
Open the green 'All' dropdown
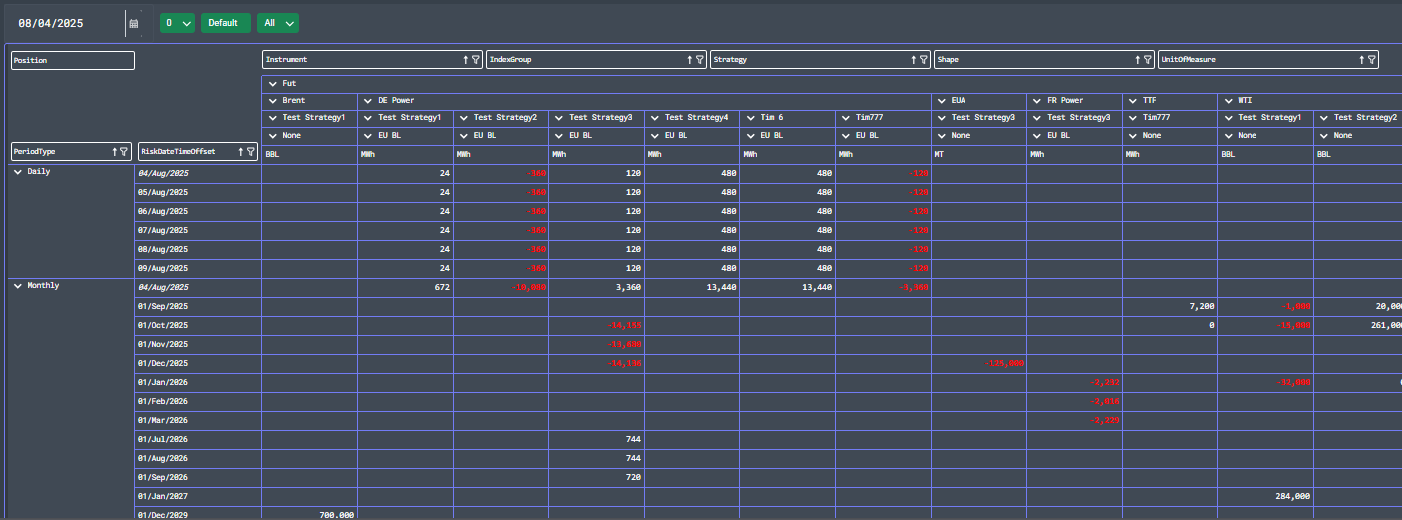click(x=277, y=23)
